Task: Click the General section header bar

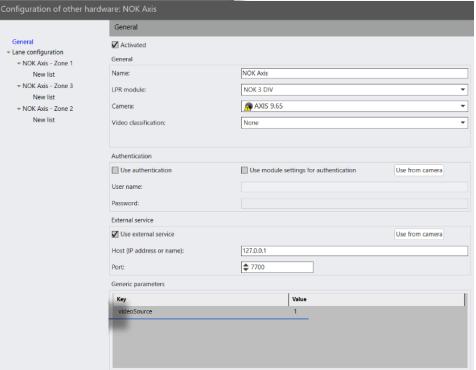Action: click(x=291, y=28)
